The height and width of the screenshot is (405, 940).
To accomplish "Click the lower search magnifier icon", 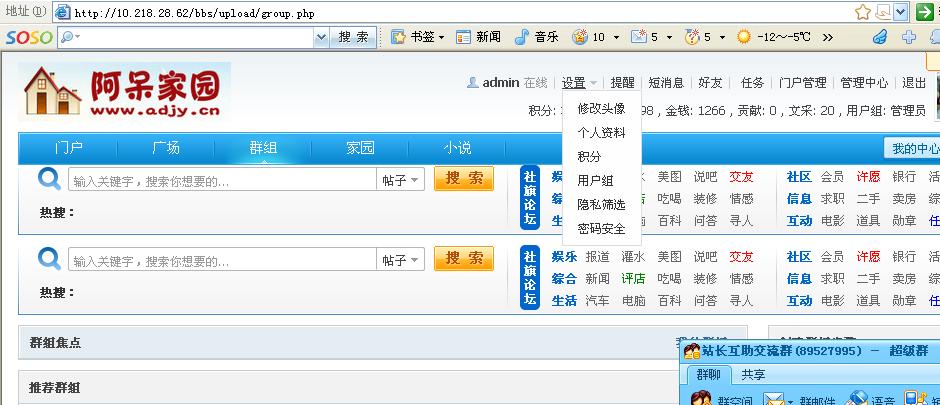I will (x=49, y=259).
